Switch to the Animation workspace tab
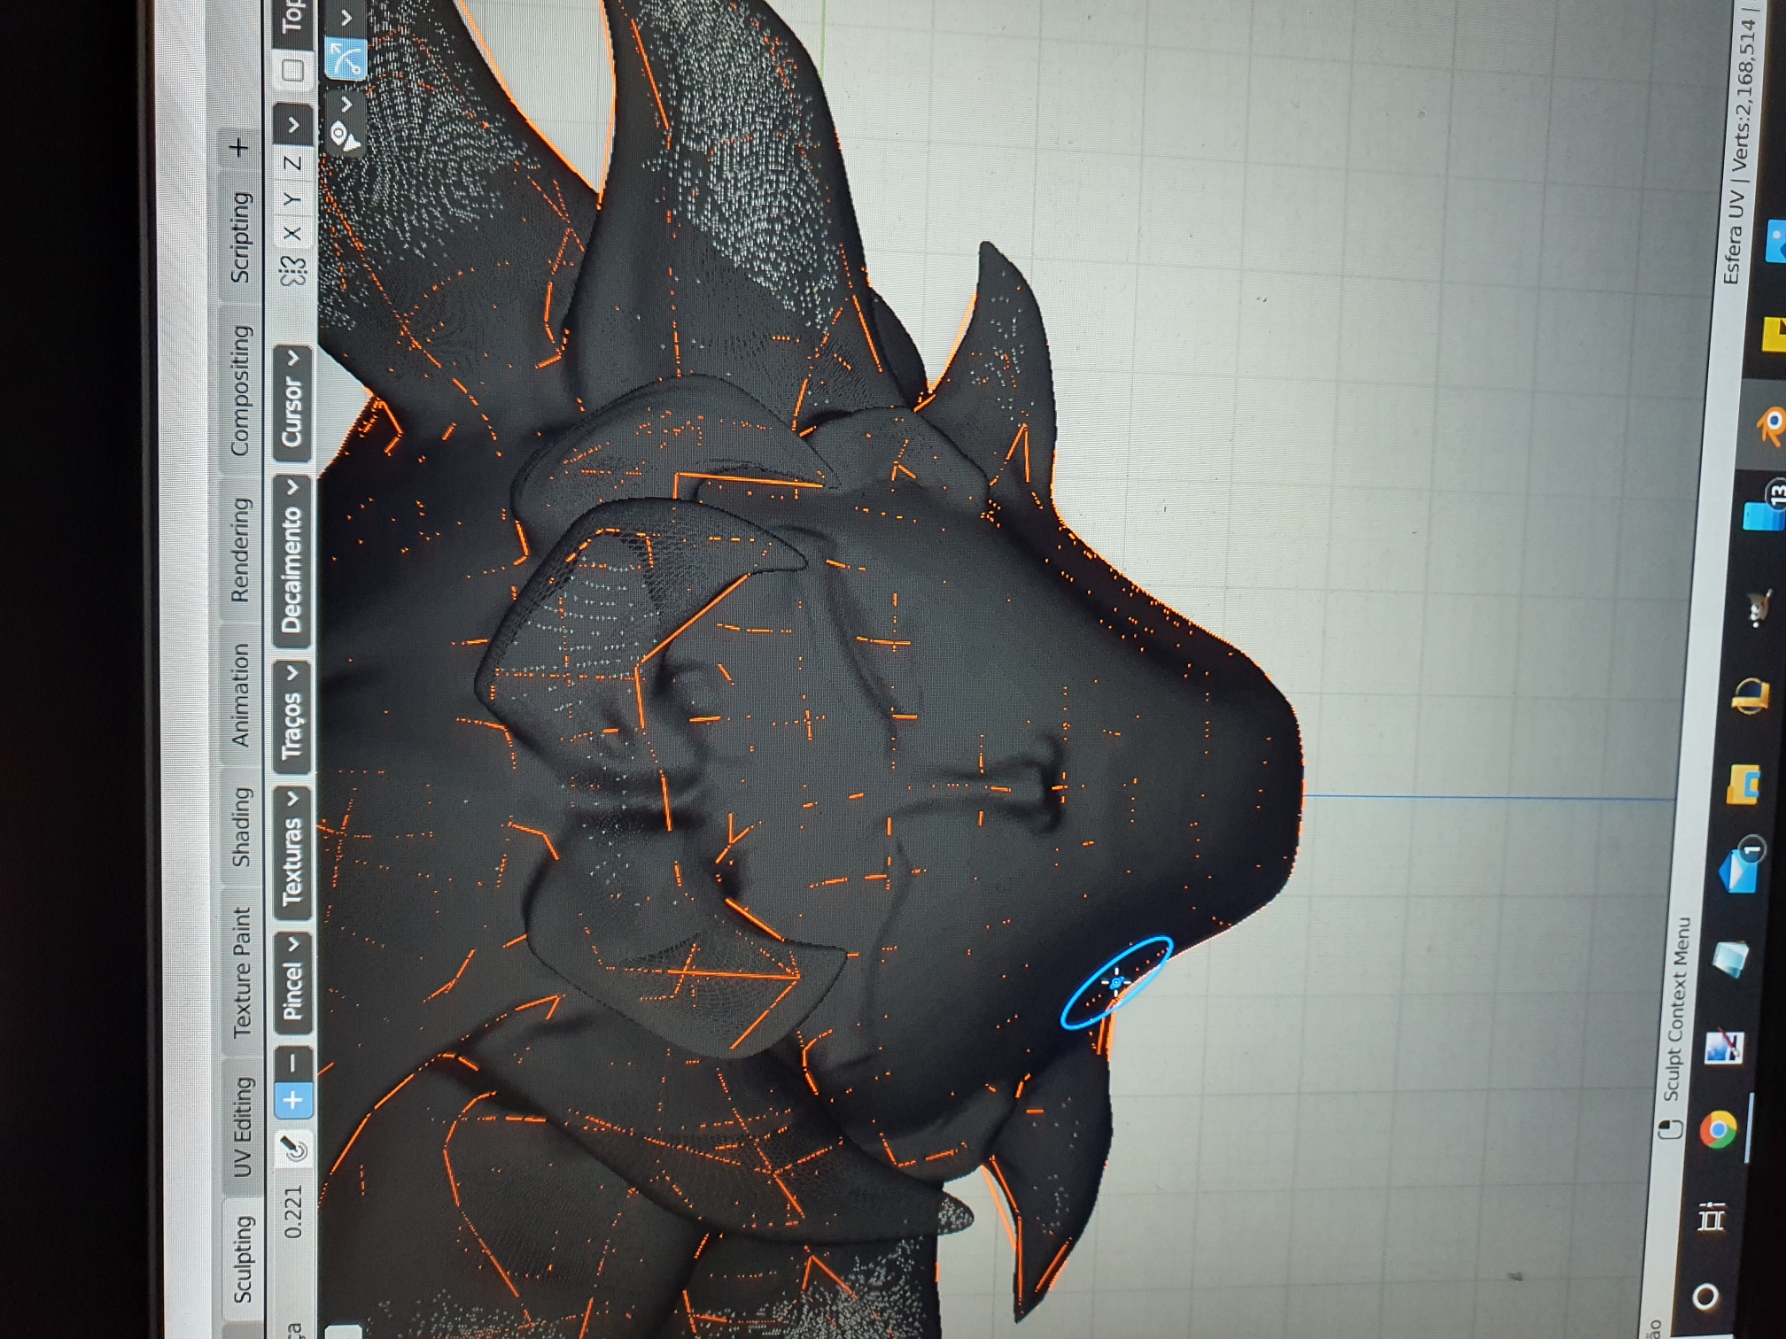 241,694
